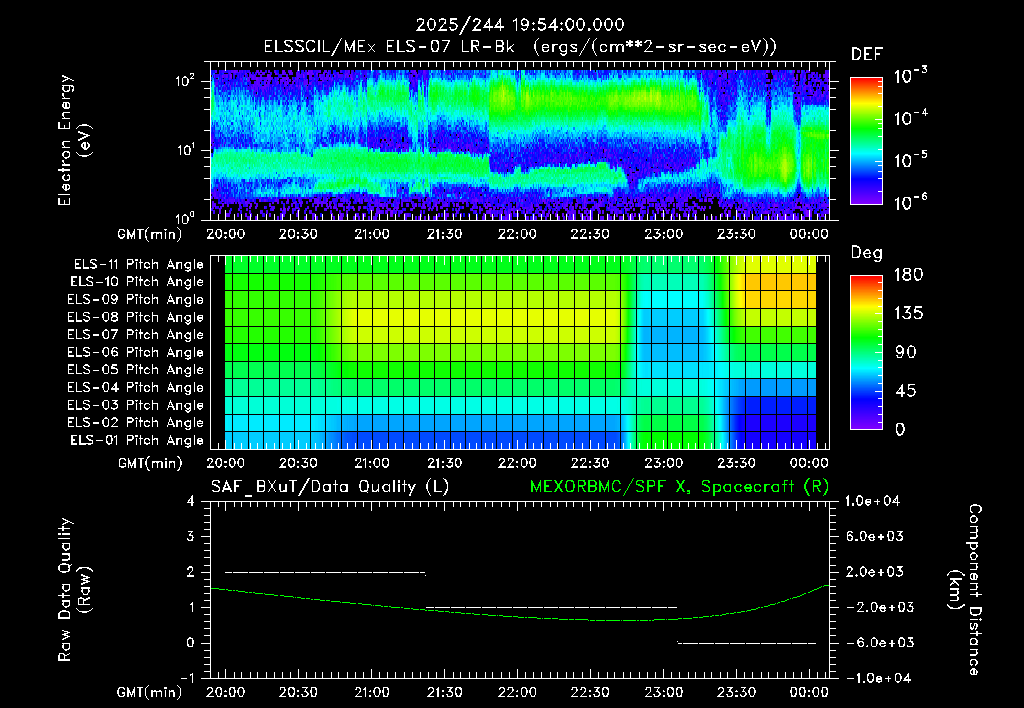Click the '4' tick on Raw Data Quality axis
Screen dimensions: 1024x708
tap(191, 501)
